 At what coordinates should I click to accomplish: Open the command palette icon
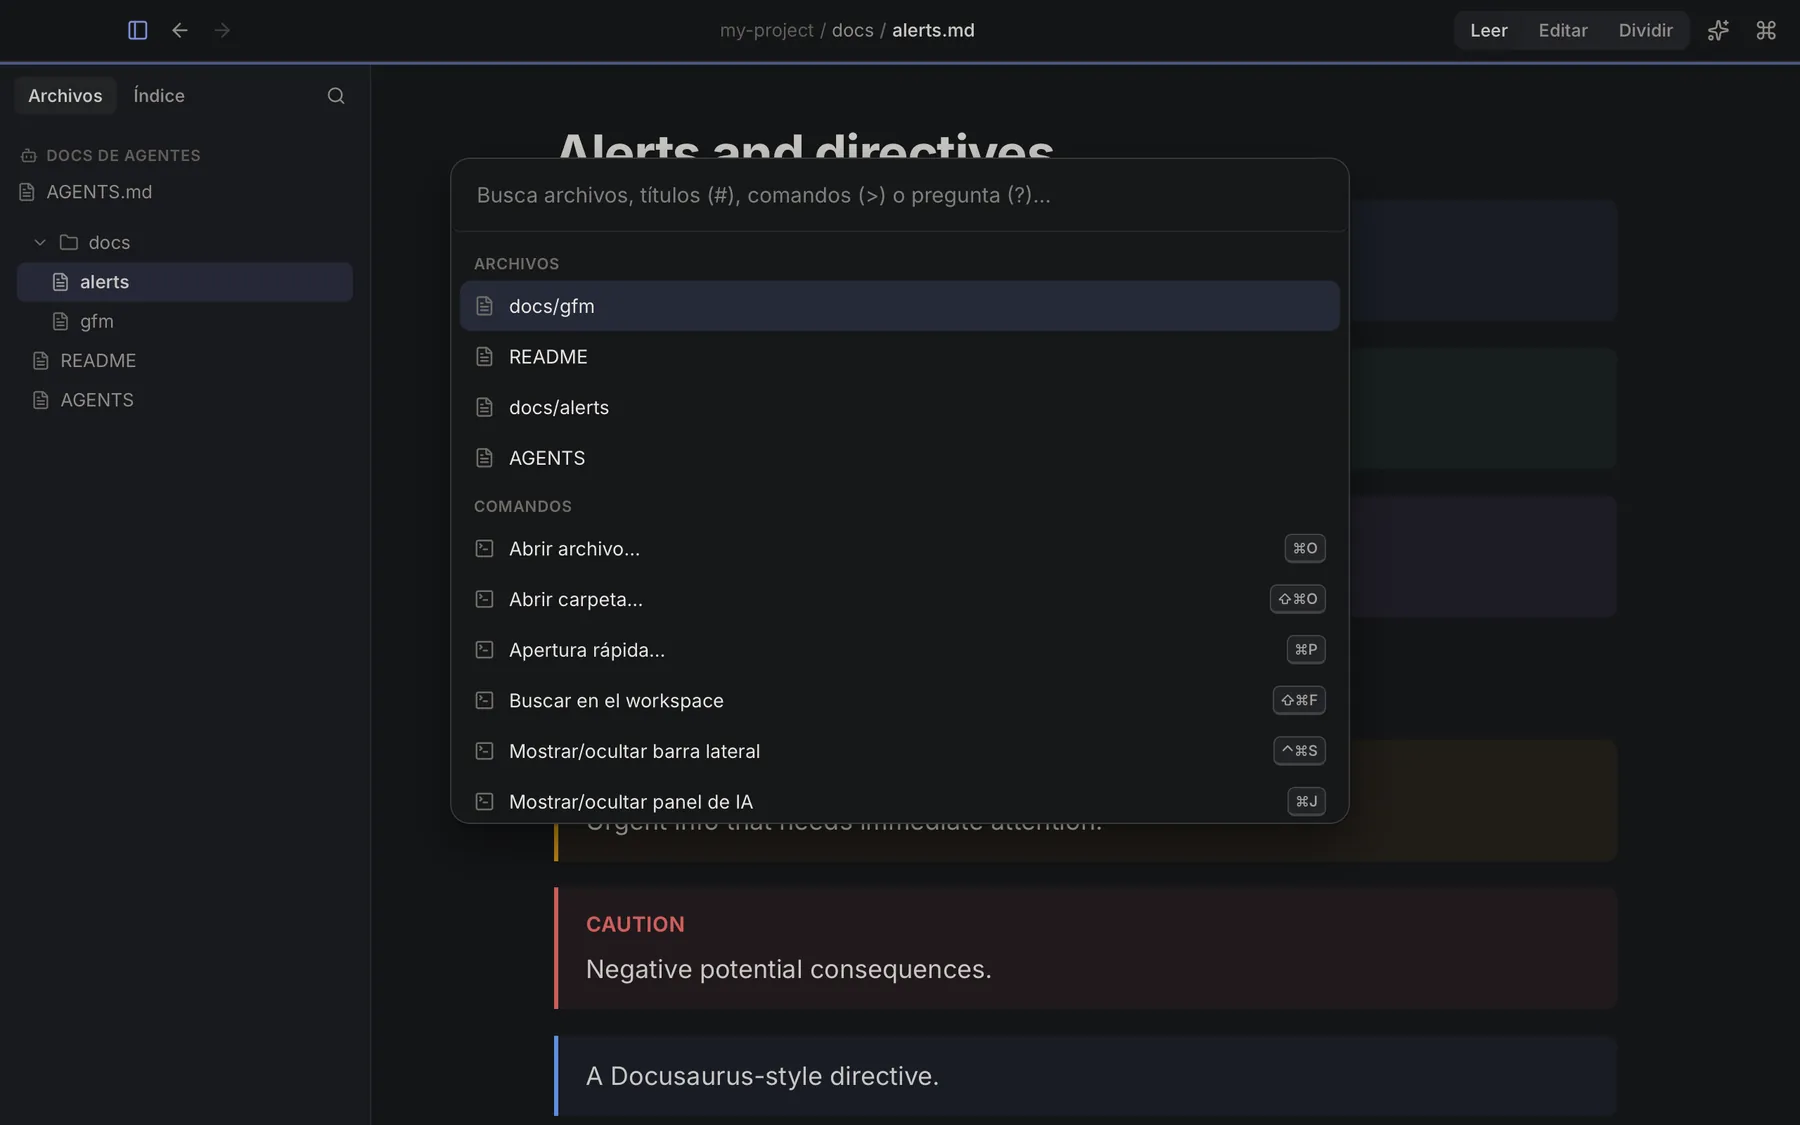pos(1766,30)
